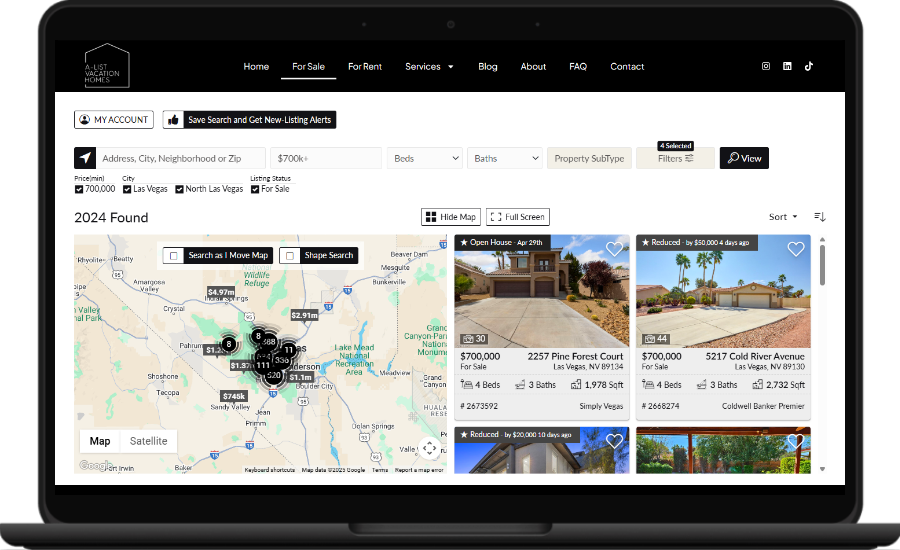This screenshot has width=900, height=550.
Task: Uncheck the North Las Vegas filter
Action: 180,189
